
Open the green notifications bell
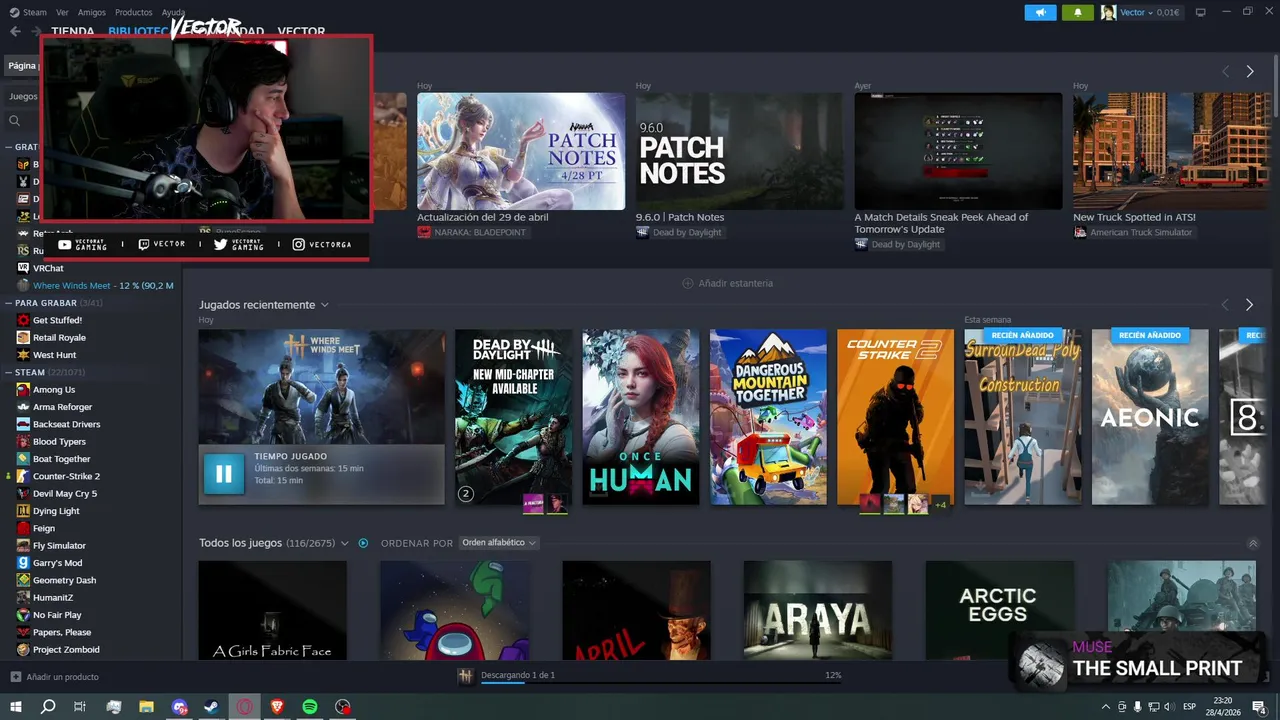click(1078, 12)
